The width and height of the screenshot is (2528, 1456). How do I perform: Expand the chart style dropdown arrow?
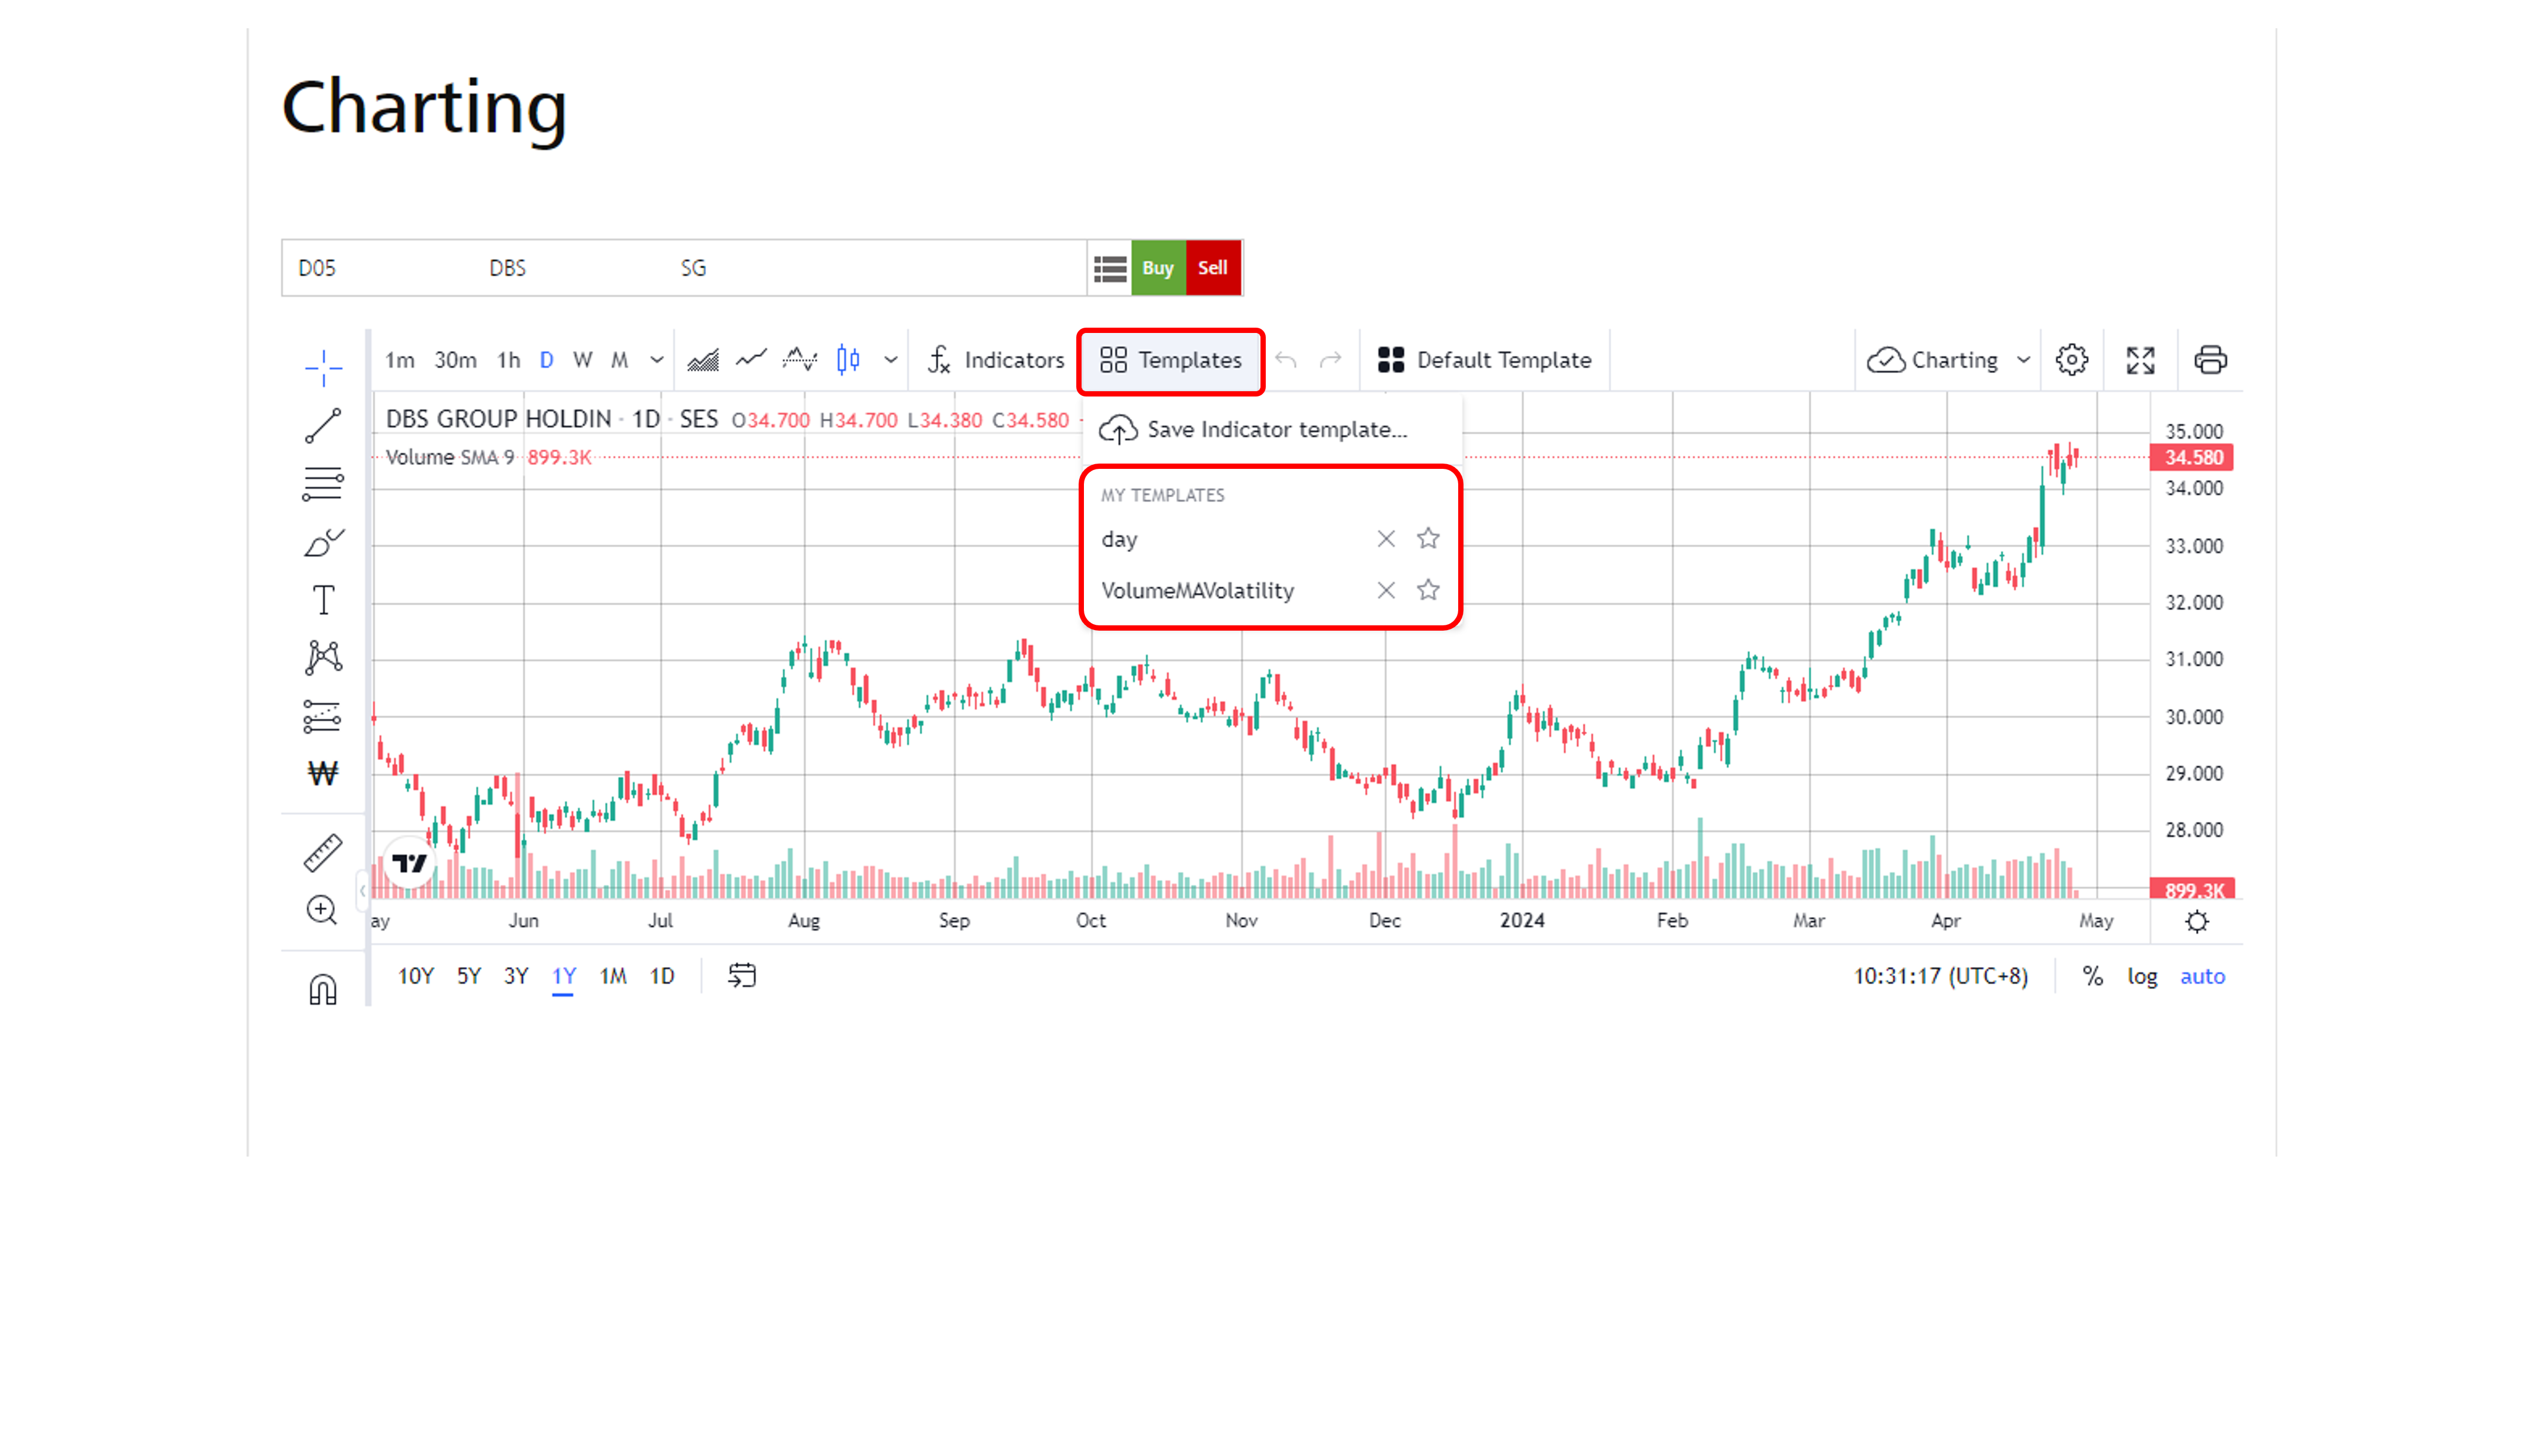[x=891, y=360]
